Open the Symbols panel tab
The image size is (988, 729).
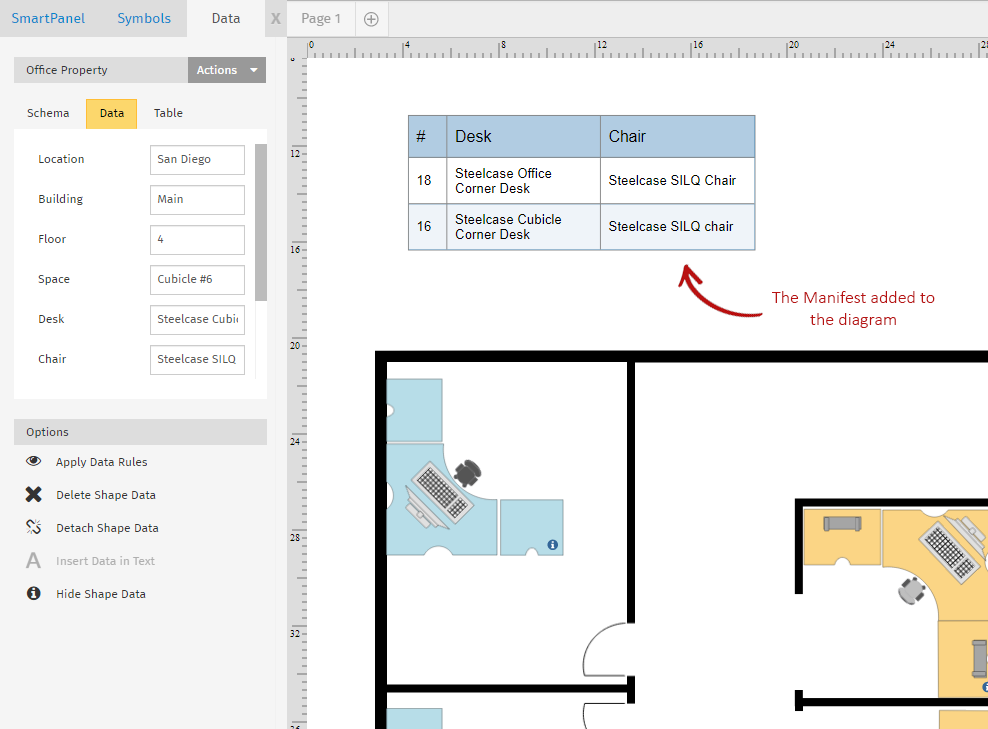click(144, 18)
